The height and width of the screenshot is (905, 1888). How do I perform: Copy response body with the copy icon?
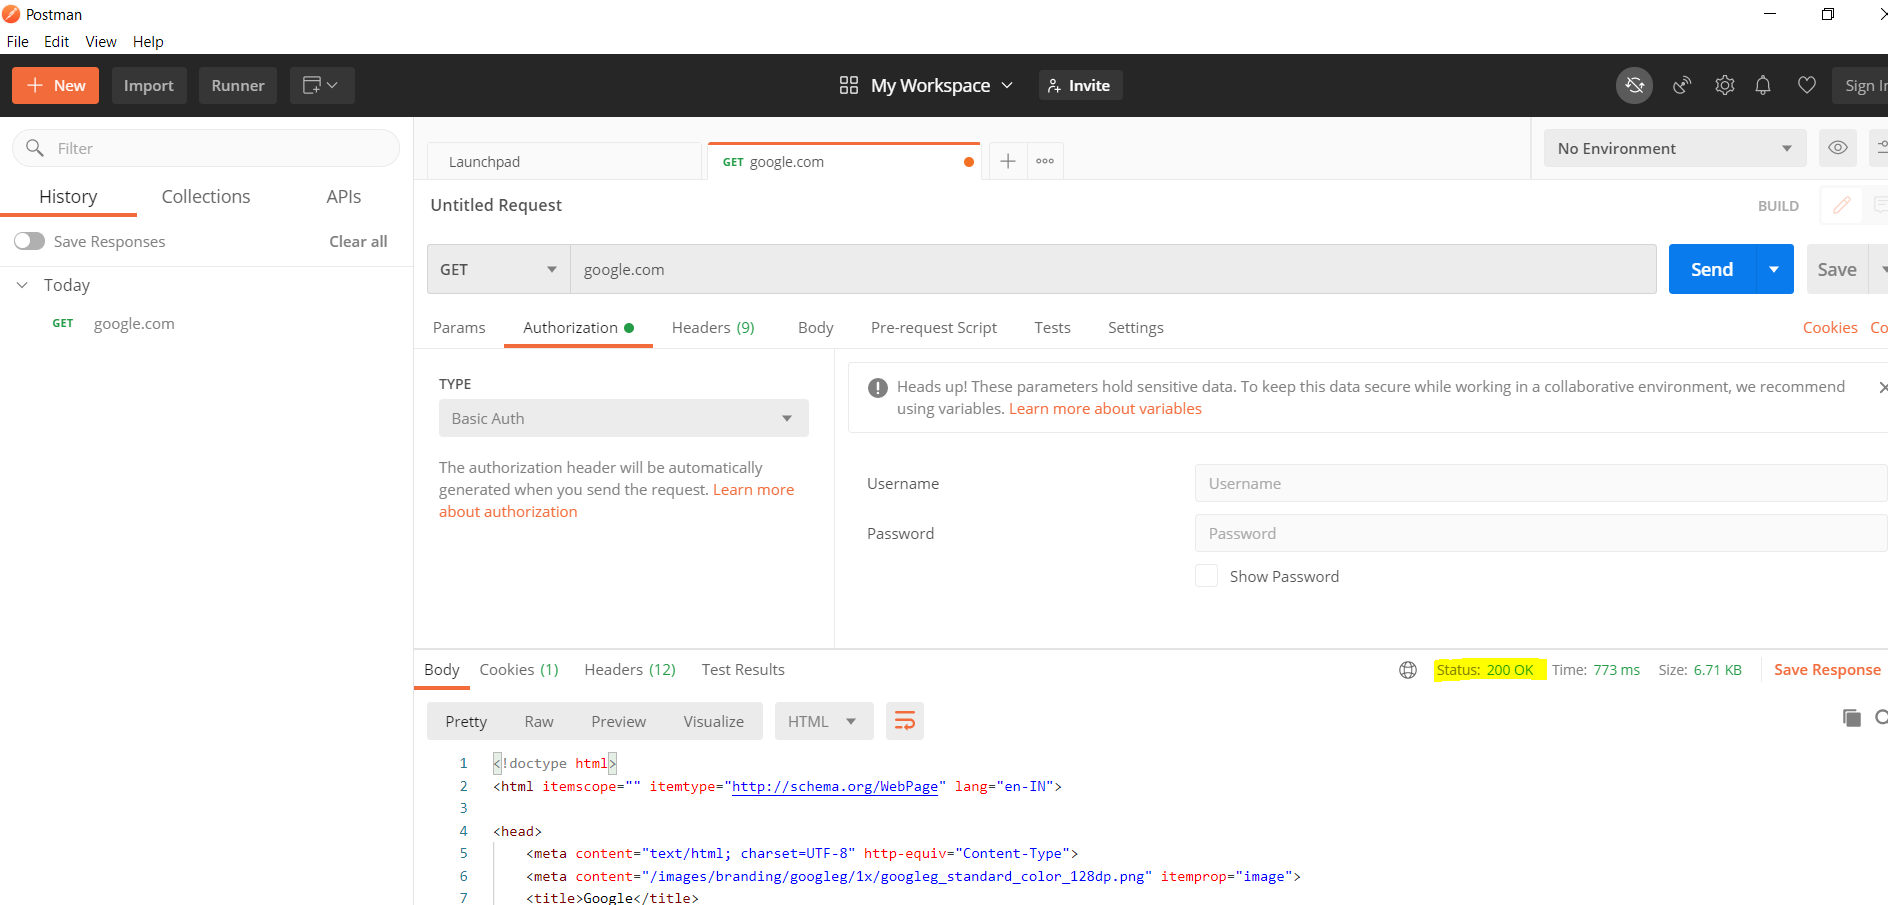(x=1852, y=718)
